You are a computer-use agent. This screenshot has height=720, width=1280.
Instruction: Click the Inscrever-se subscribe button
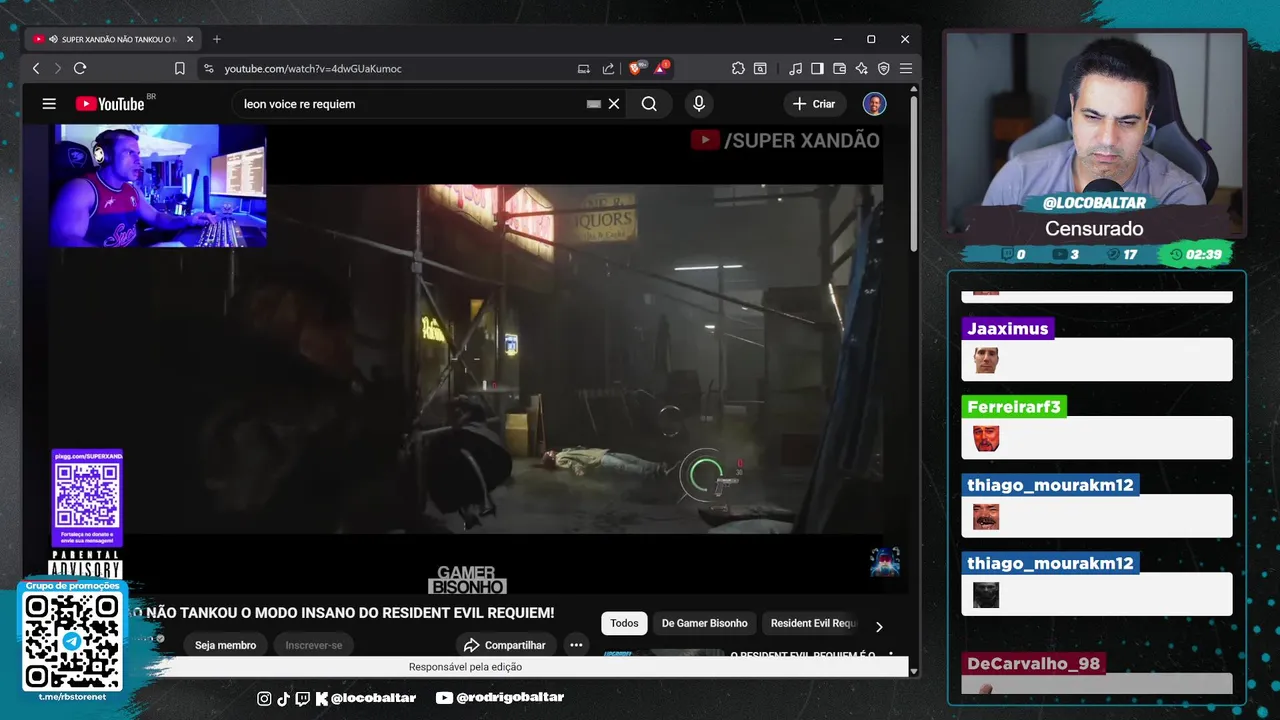[x=314, y=645]
